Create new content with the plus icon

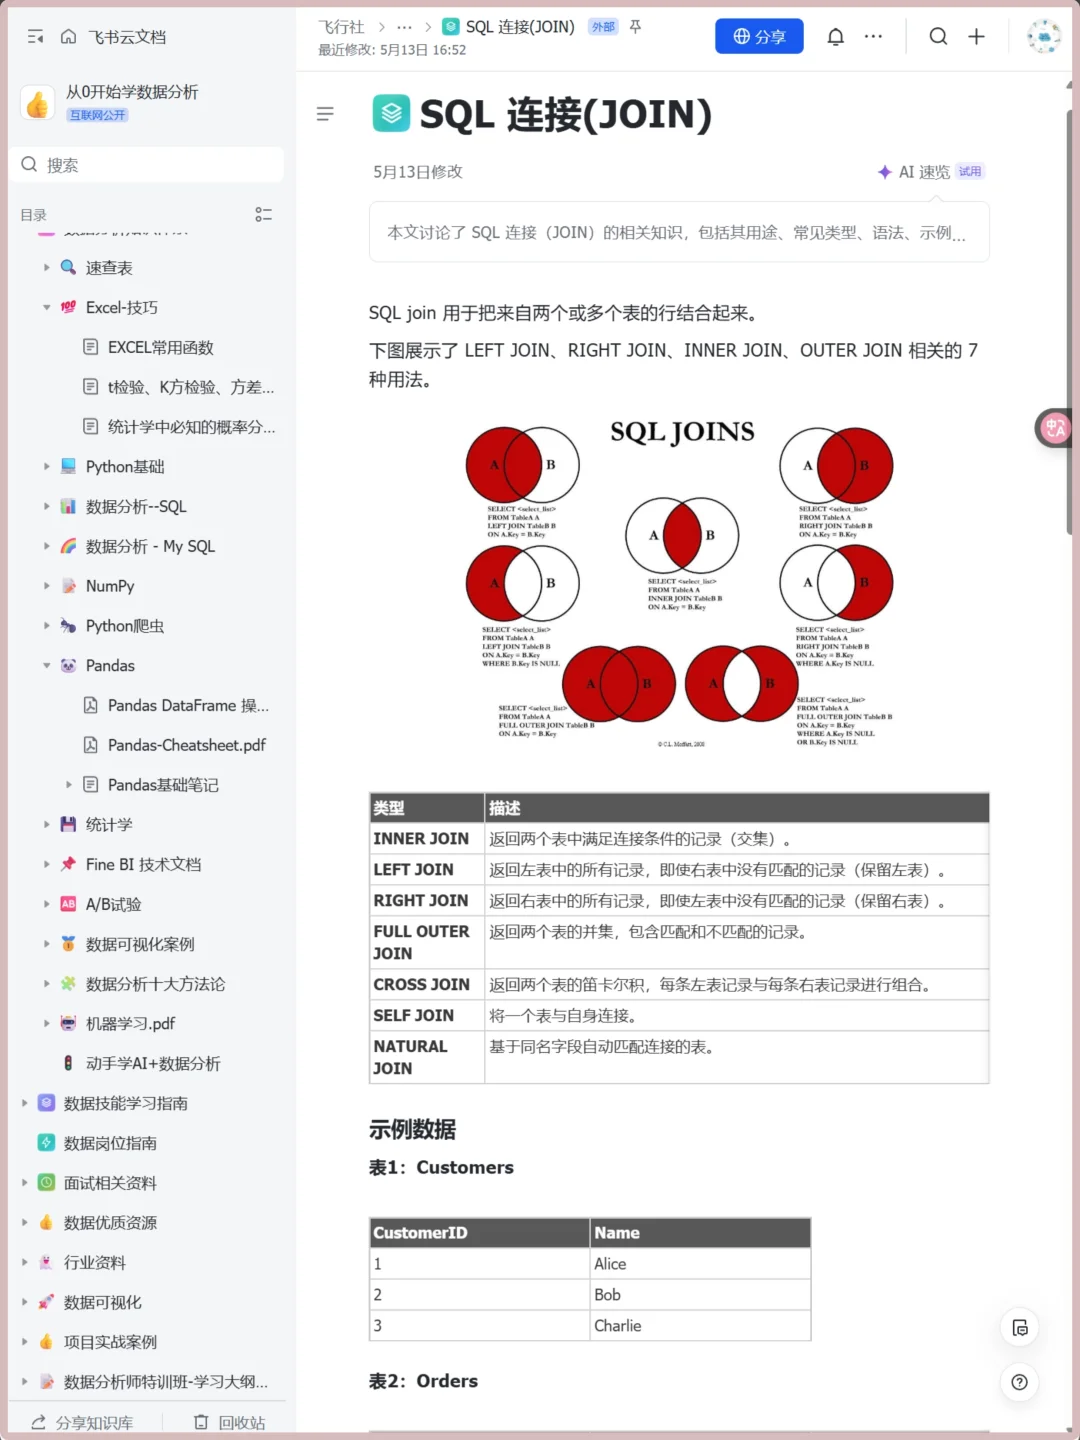[x=976, y=36]
